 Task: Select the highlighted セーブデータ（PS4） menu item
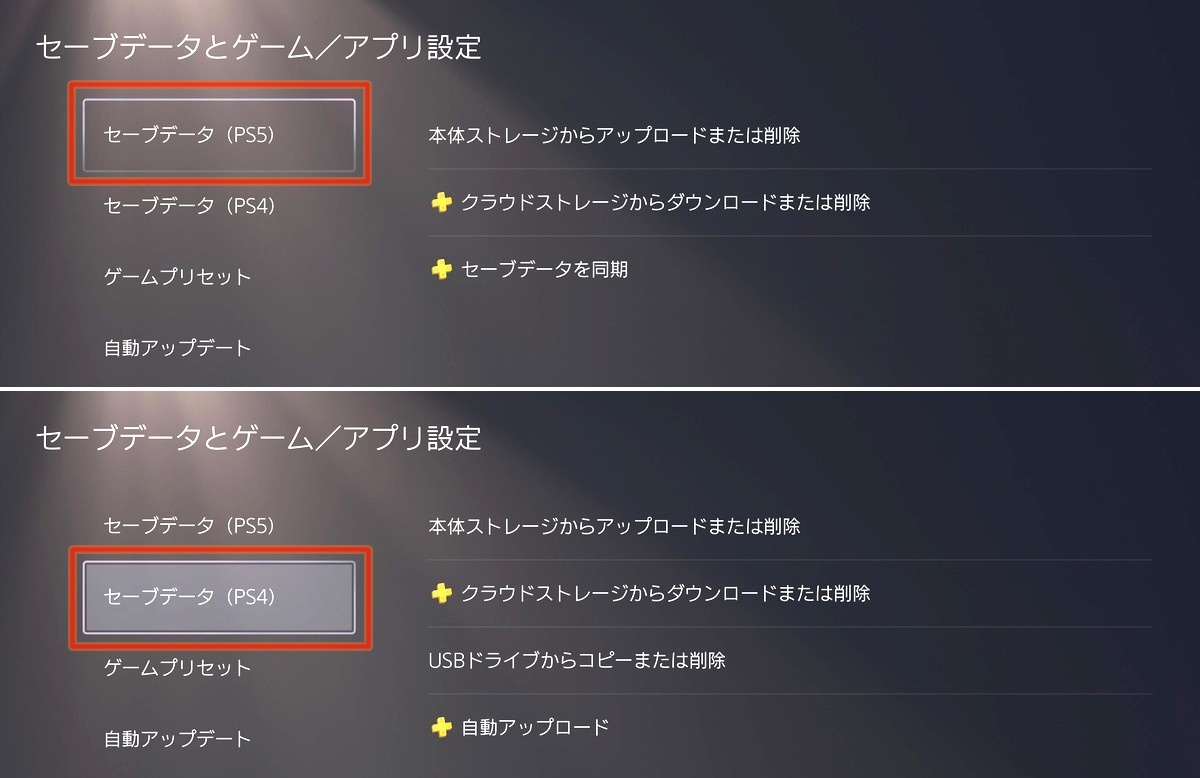pos(219,597)
